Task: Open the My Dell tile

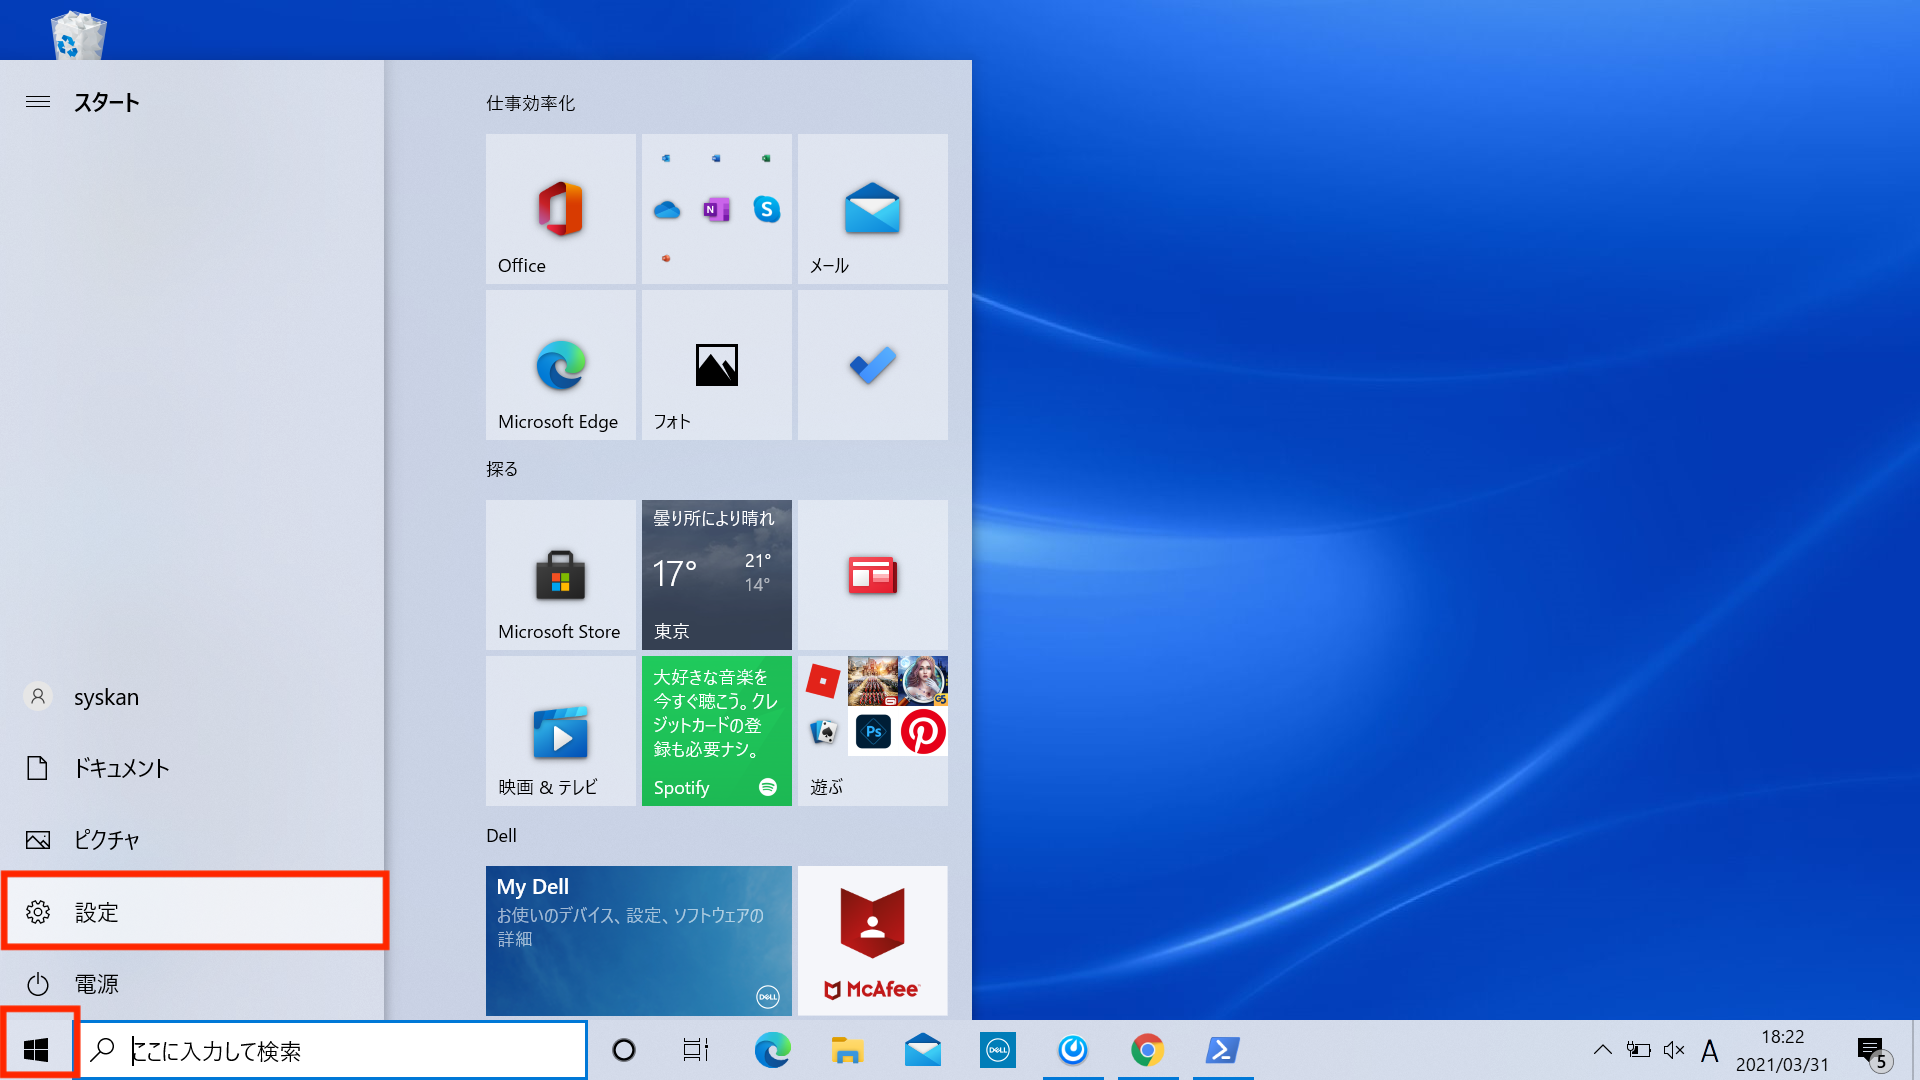Action: (638, 941)
